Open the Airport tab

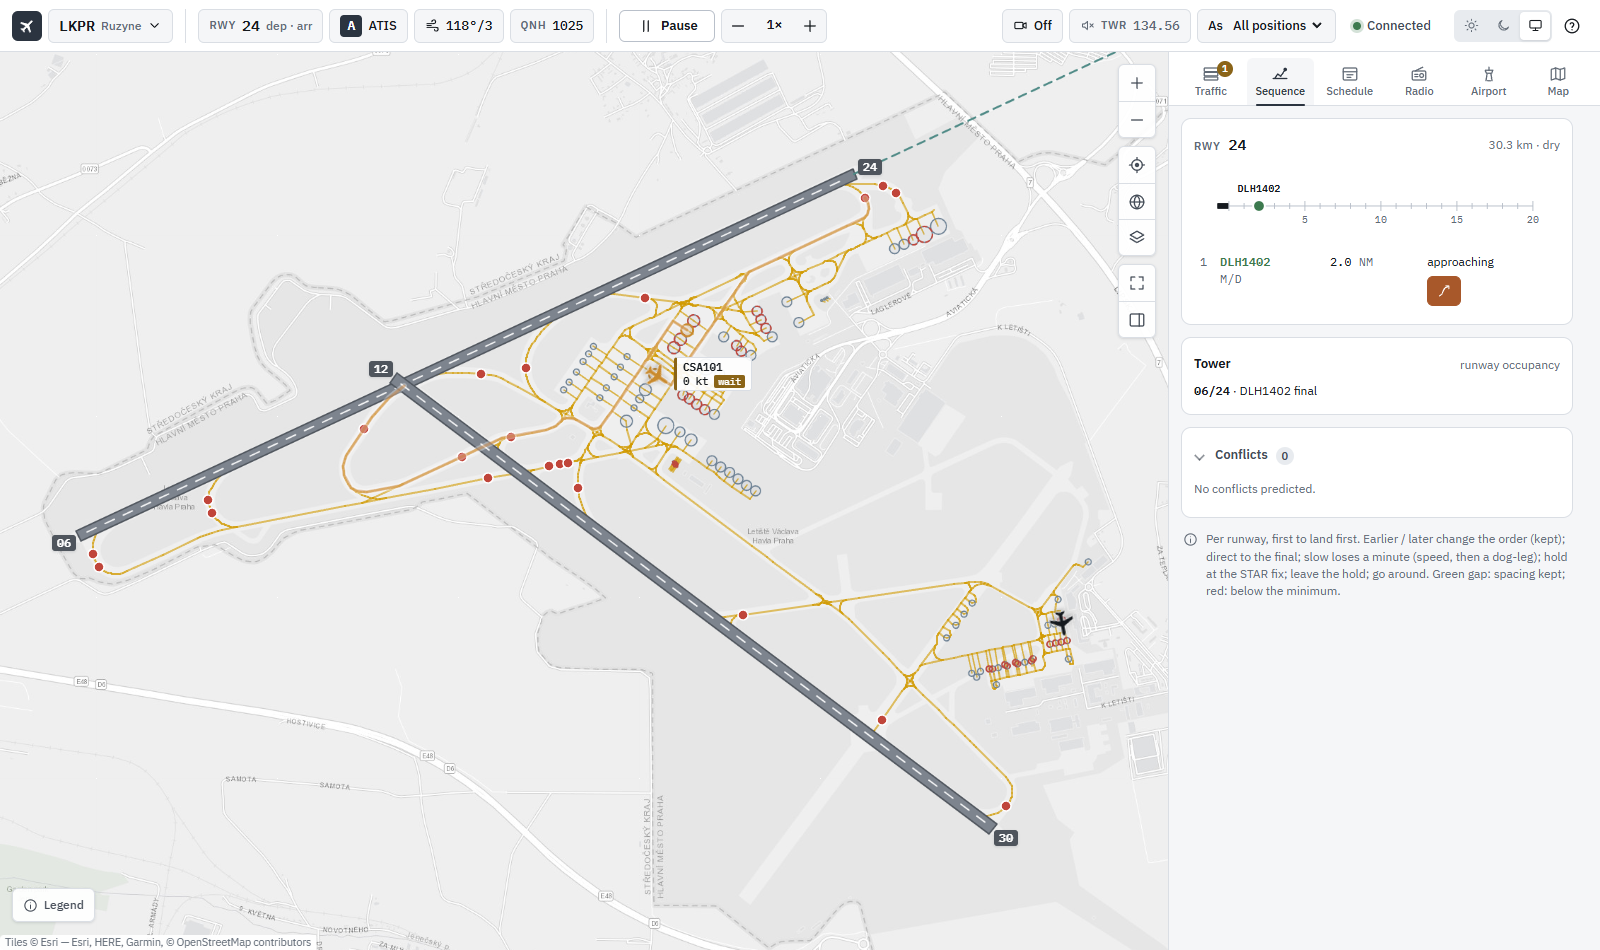click(x=1488, y=81)
